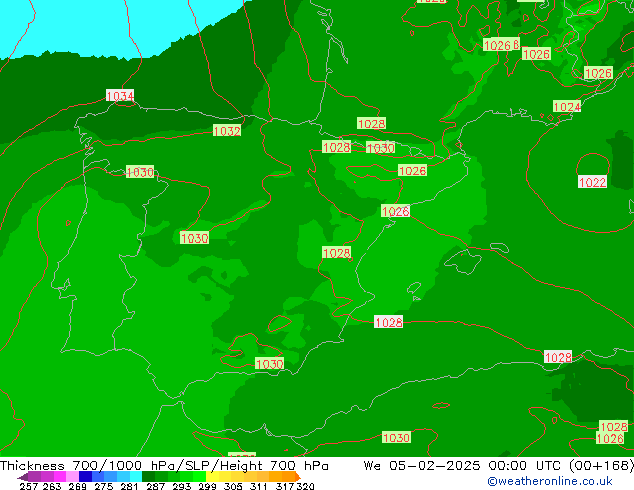Click the 1034 pressure contour label

point(120,96)
